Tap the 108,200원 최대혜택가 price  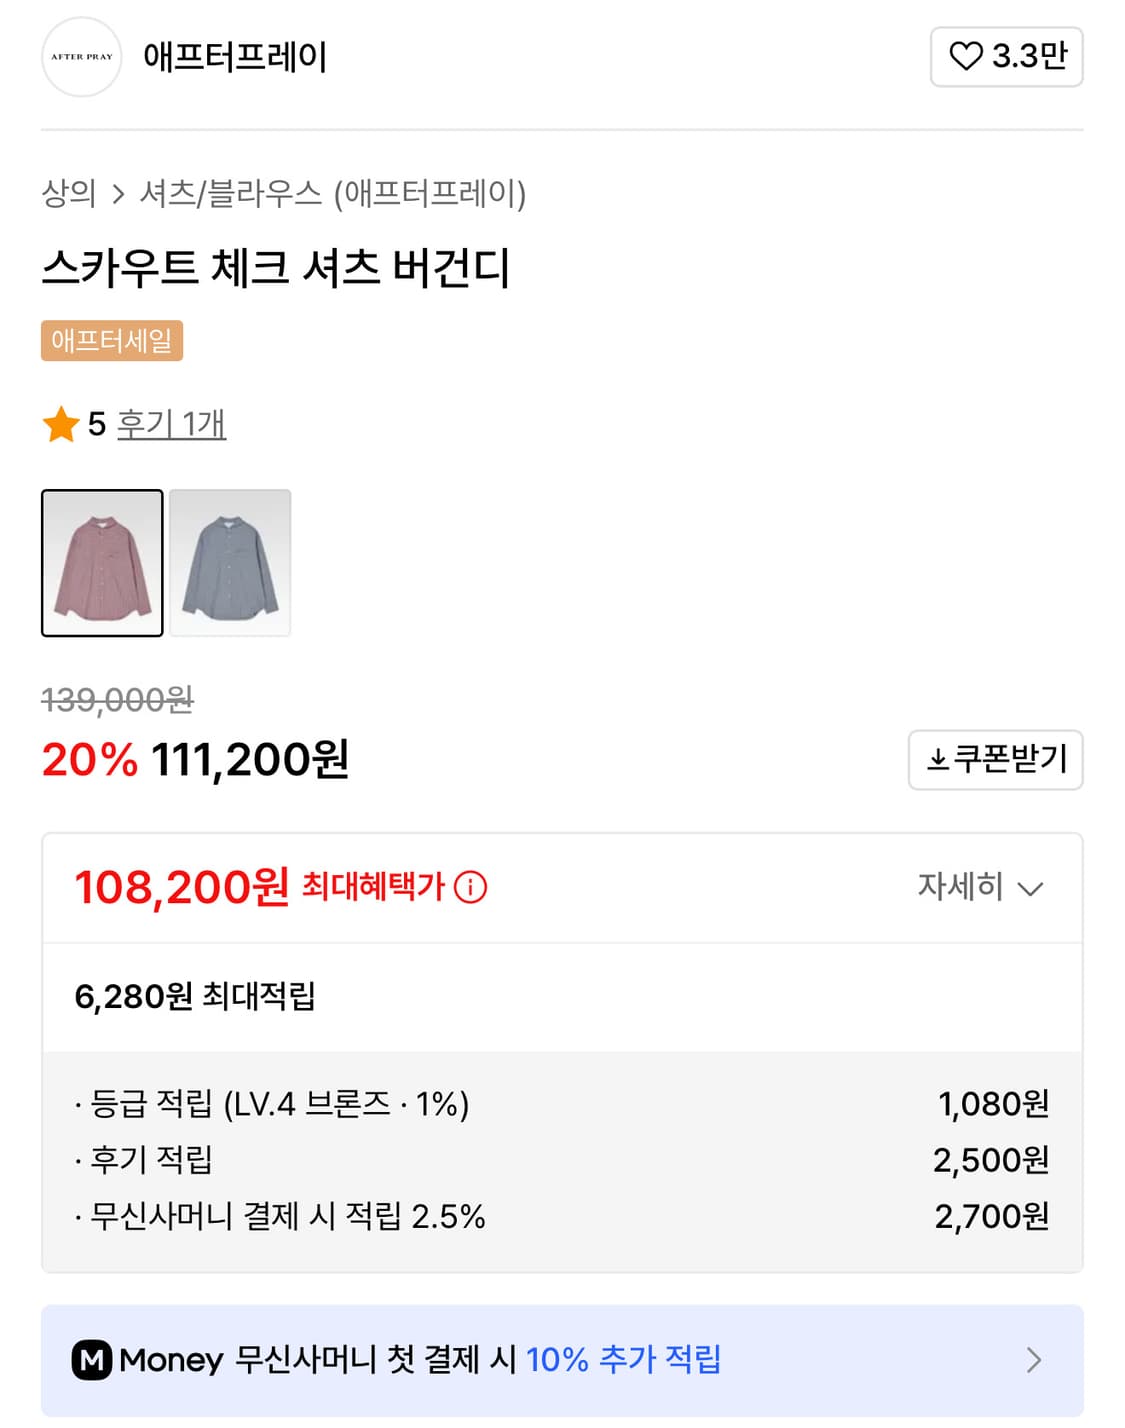(x=182, y=887)
